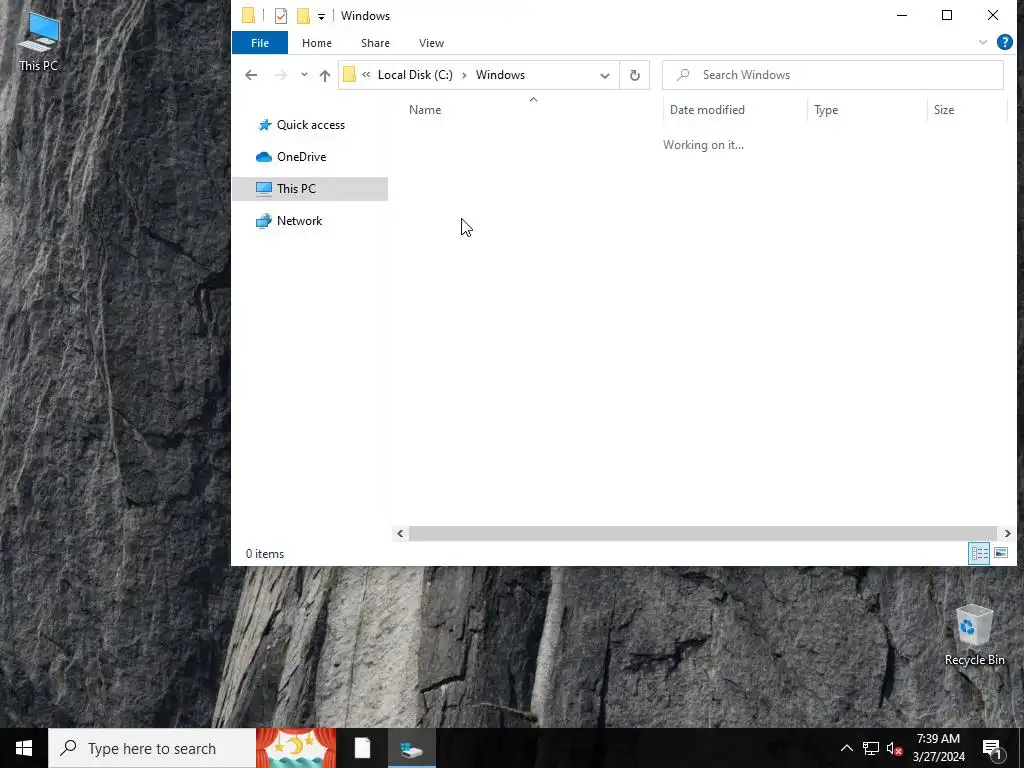Viewport: 1024px width, 768px height.
Task: Expand the address bar history dropdown
Action: click(605, 76)
